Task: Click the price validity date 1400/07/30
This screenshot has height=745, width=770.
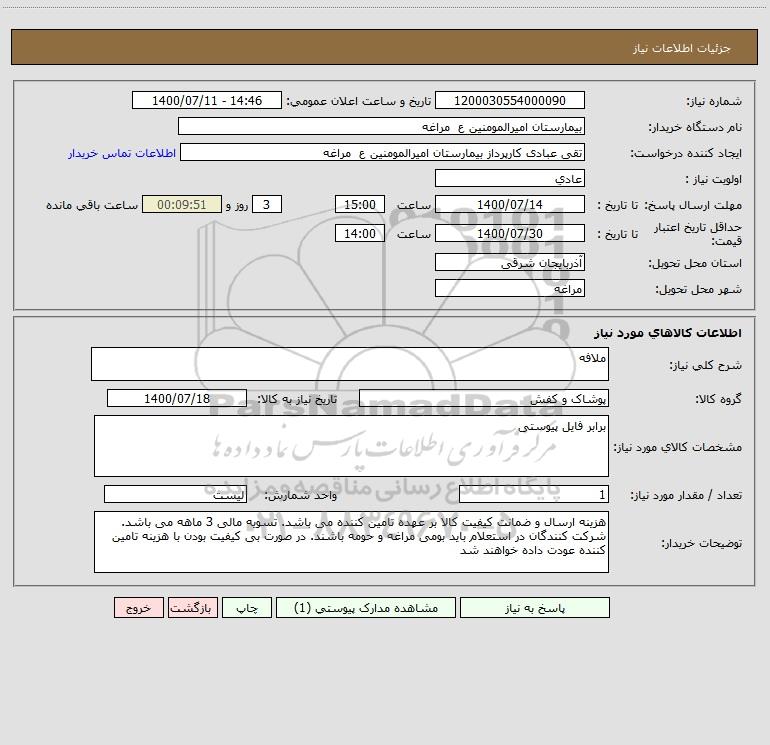Action: point(510,233)
